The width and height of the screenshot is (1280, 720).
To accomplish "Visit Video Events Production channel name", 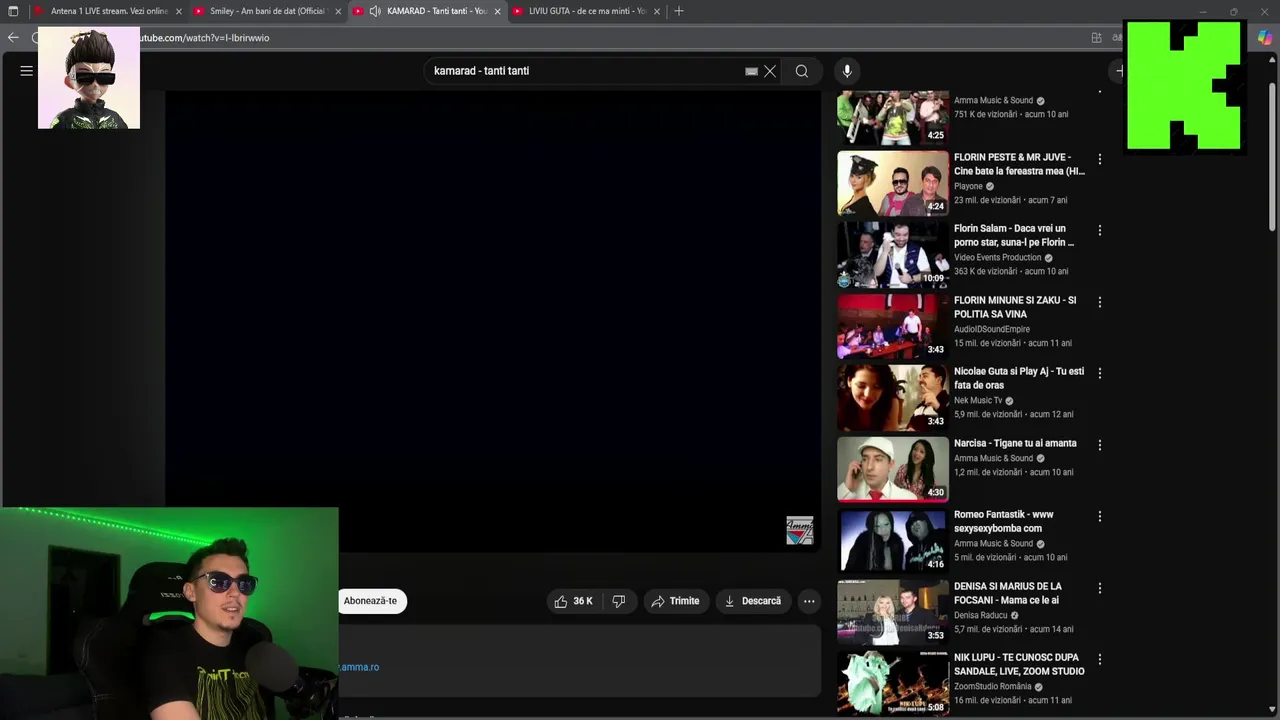I will pos(998,257).
